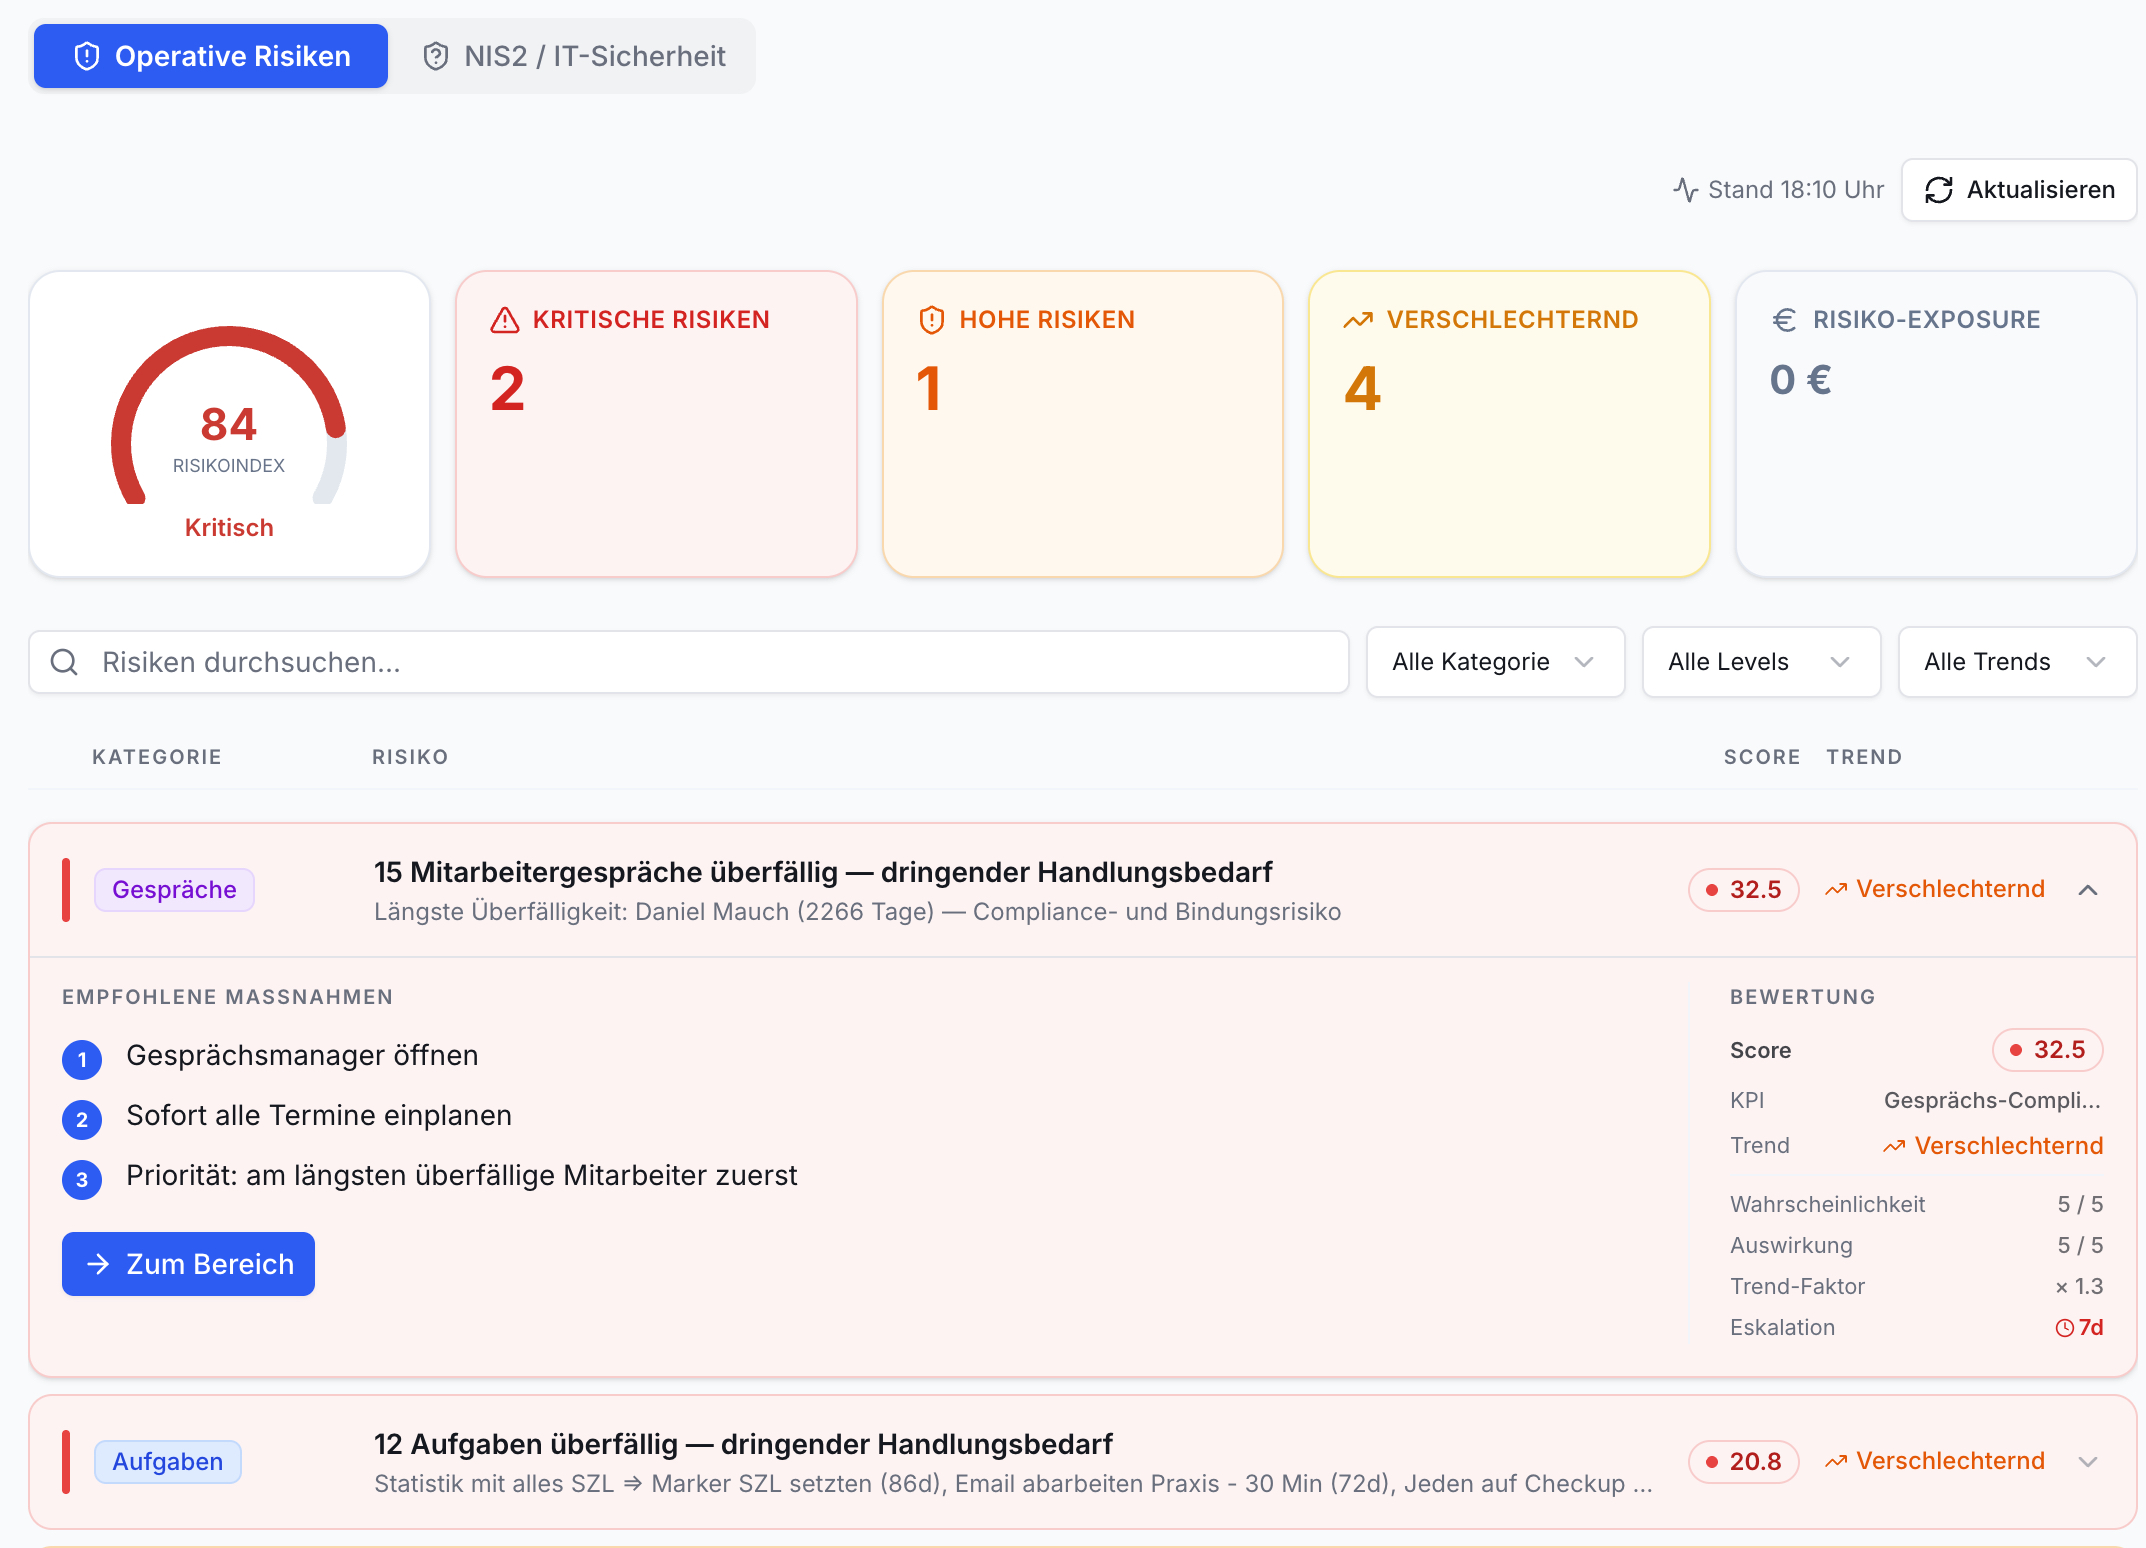Click the trend arrow icon on Verschlechternd card

[x=1358, y=320]
